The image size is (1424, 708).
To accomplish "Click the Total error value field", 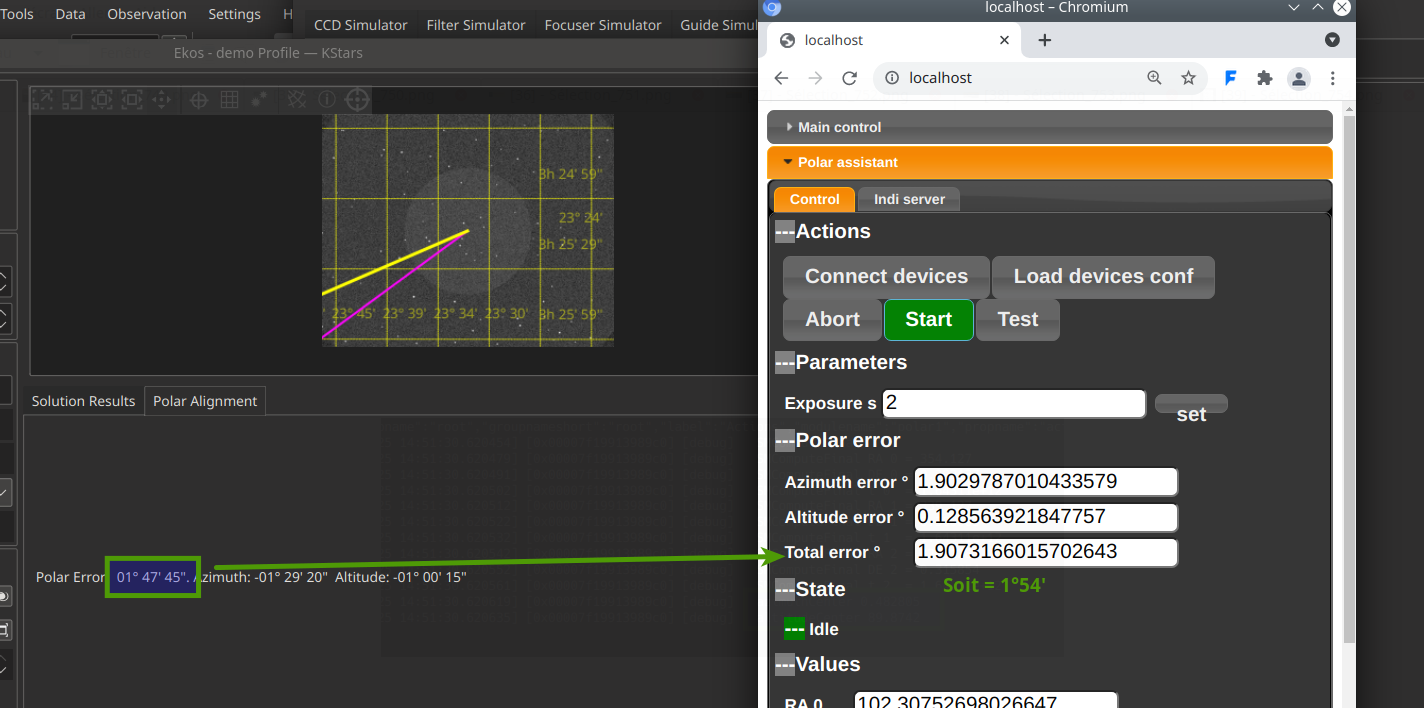I will point(1046,552).
